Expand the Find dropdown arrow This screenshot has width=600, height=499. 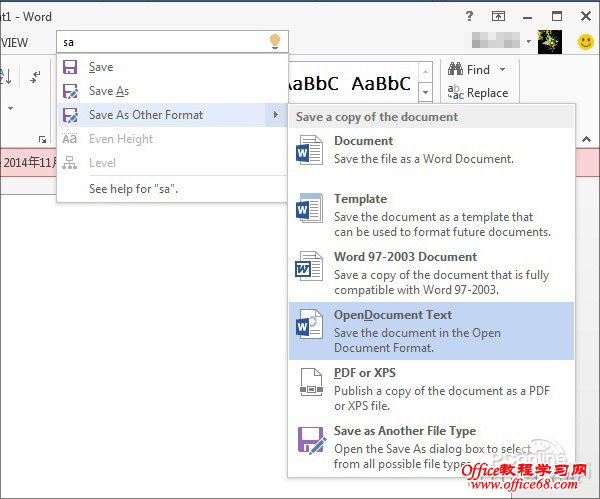tap(502, 69)
